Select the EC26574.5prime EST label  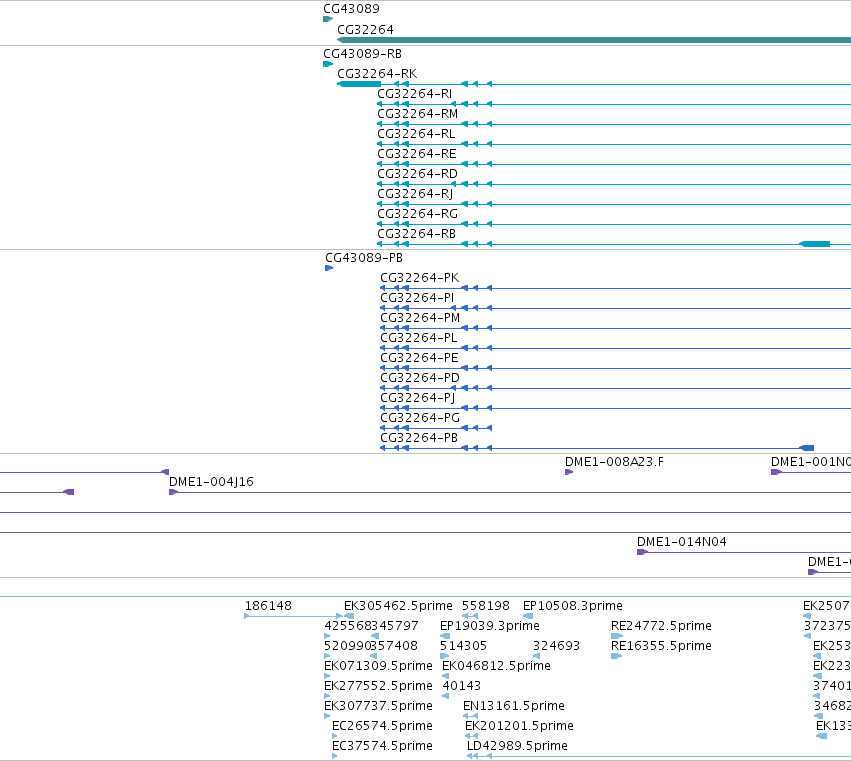tap(382, 726)
